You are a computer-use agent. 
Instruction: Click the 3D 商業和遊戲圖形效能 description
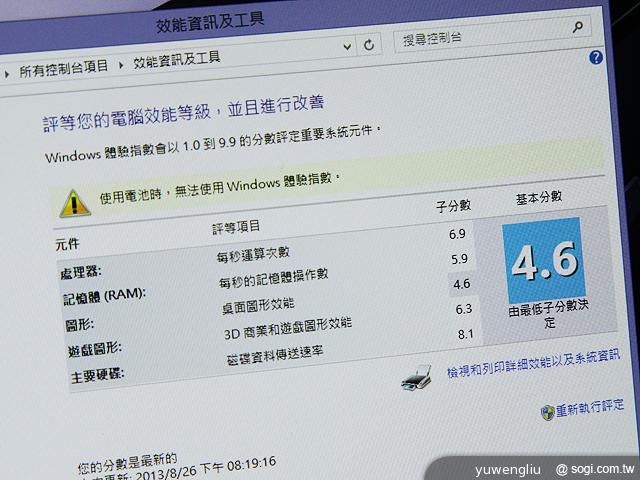click(288, 329)
